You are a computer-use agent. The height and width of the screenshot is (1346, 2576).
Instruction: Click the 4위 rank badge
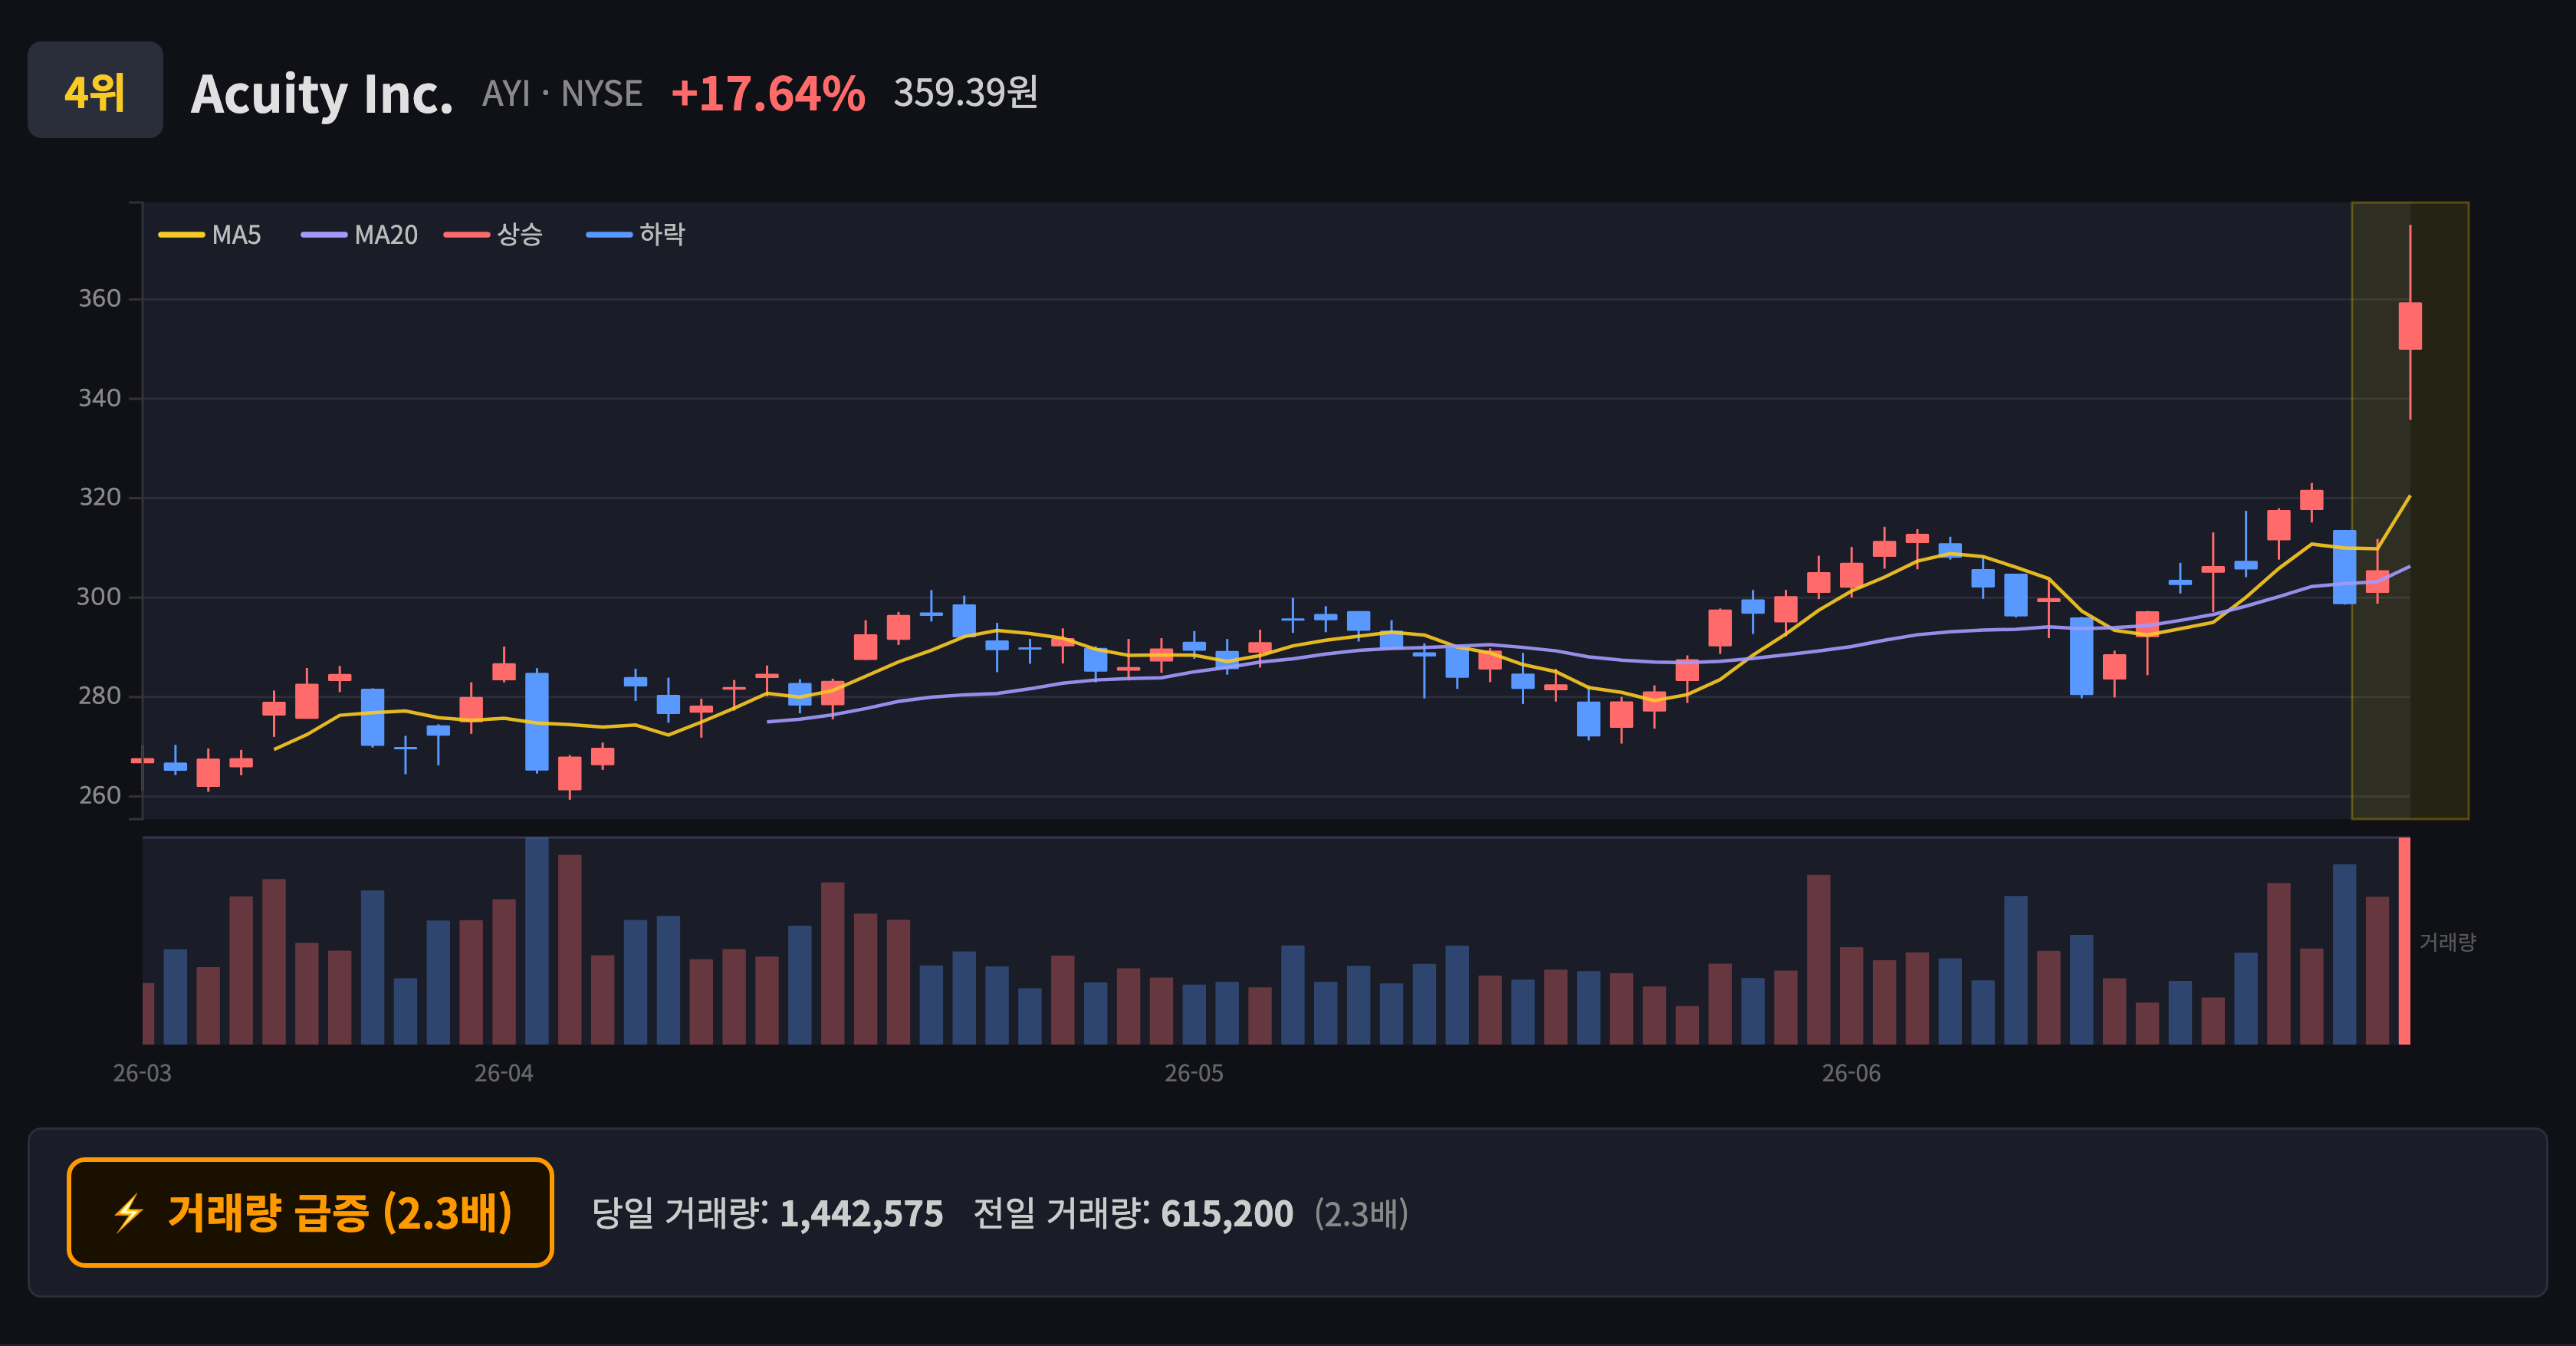[x=95, y=90]
